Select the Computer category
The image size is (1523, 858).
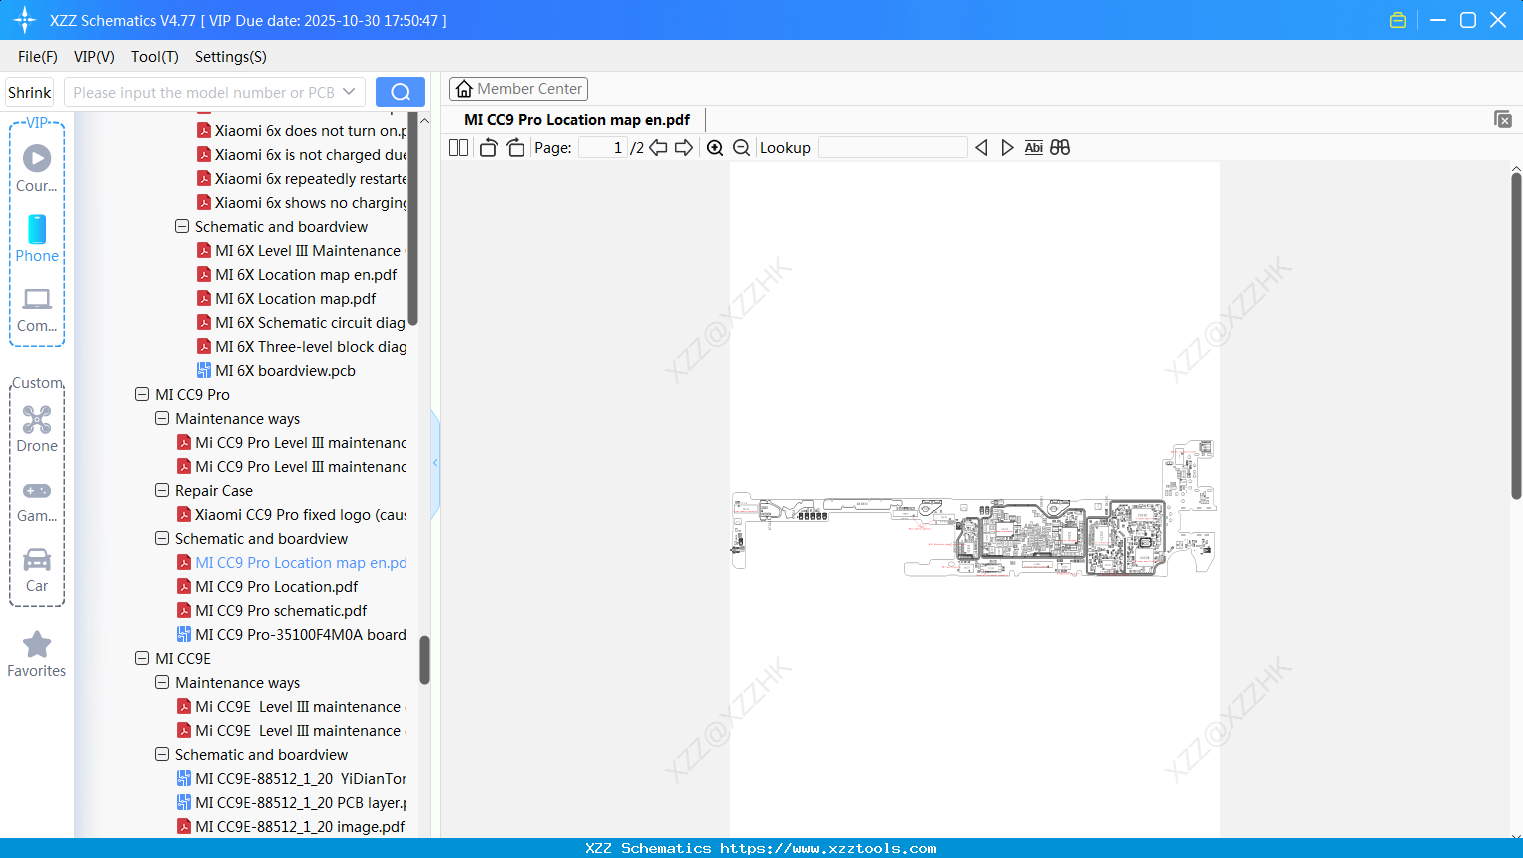37,309
